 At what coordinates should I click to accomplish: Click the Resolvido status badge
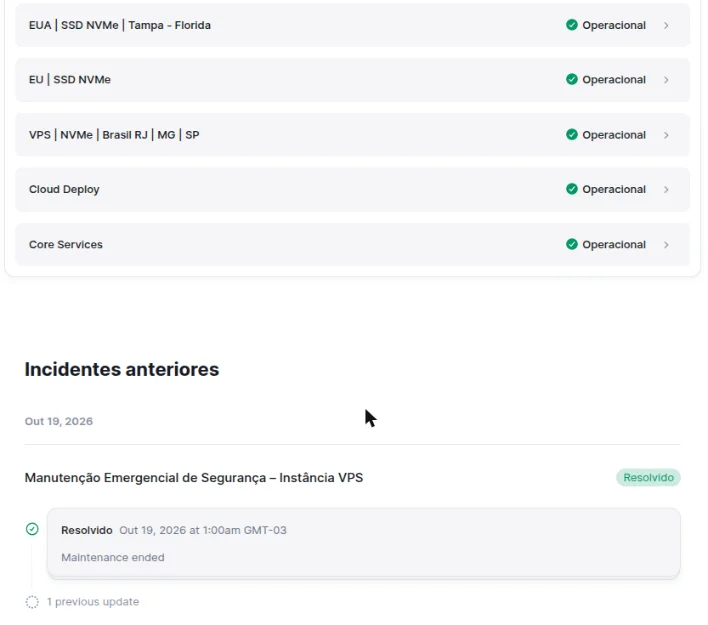point(648,477)
